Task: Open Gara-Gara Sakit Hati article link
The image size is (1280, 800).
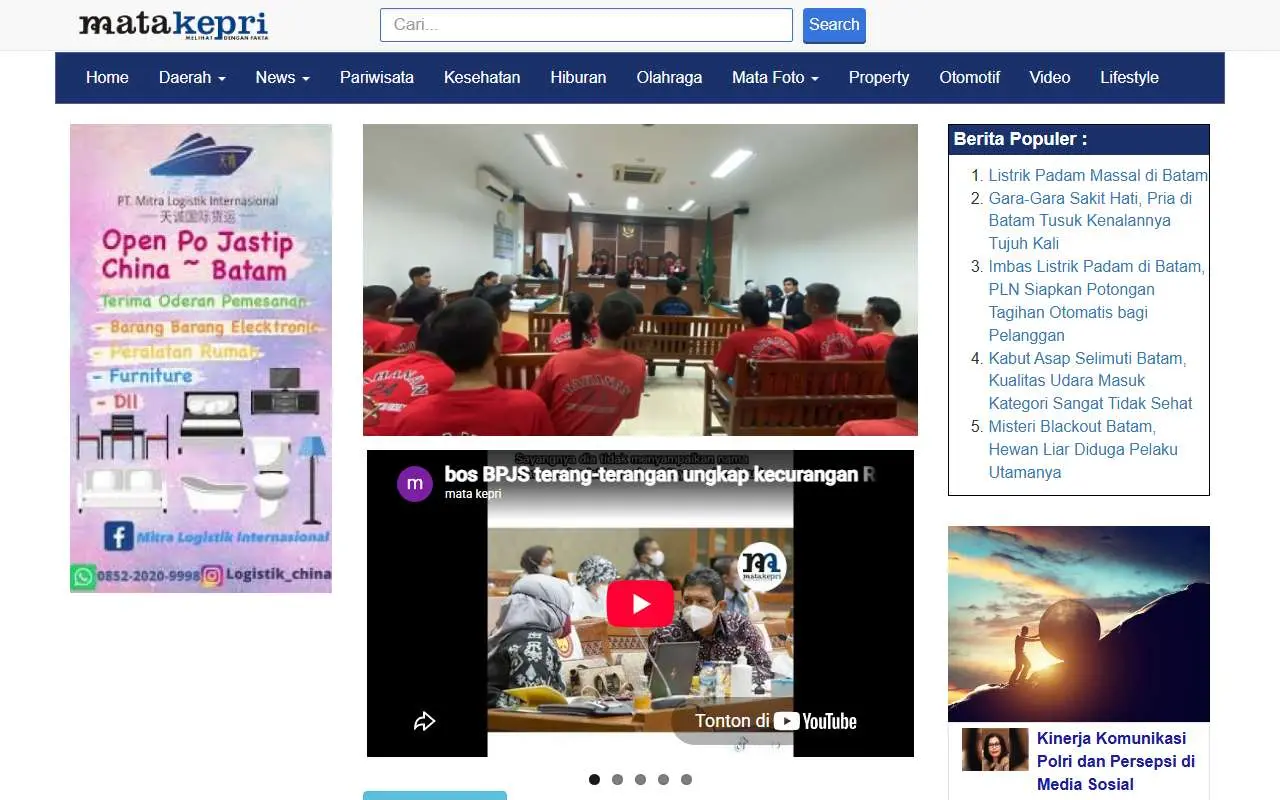Action: tap(1090, 221)
